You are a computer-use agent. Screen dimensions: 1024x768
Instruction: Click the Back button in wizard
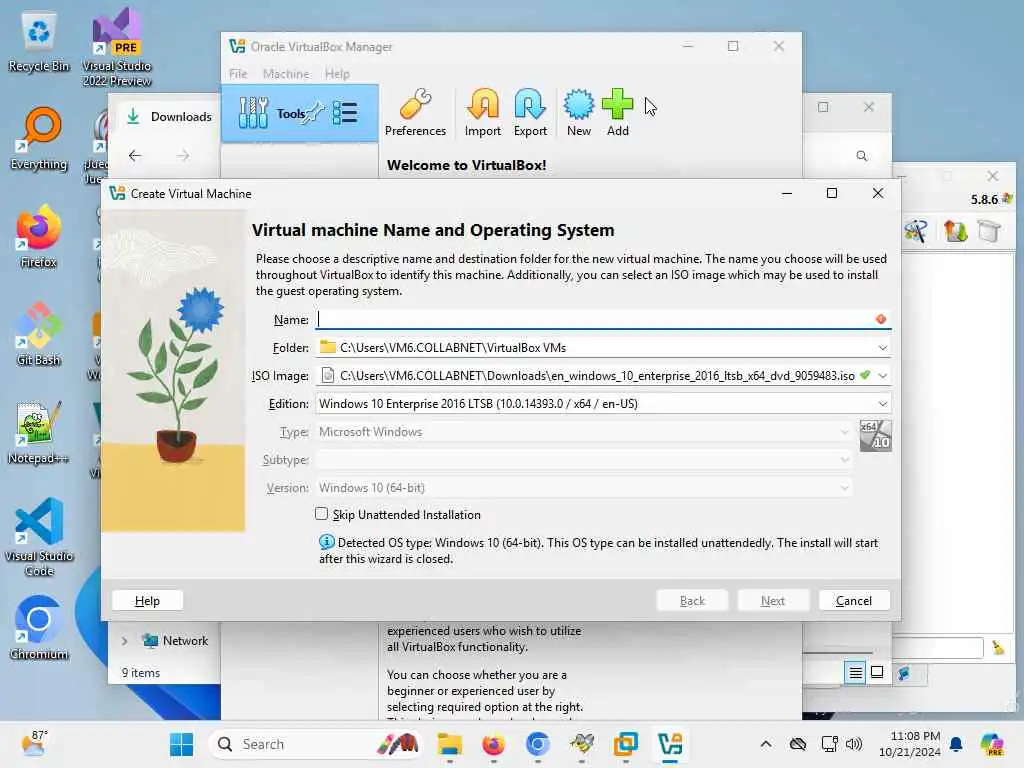(x=692, y=601)
